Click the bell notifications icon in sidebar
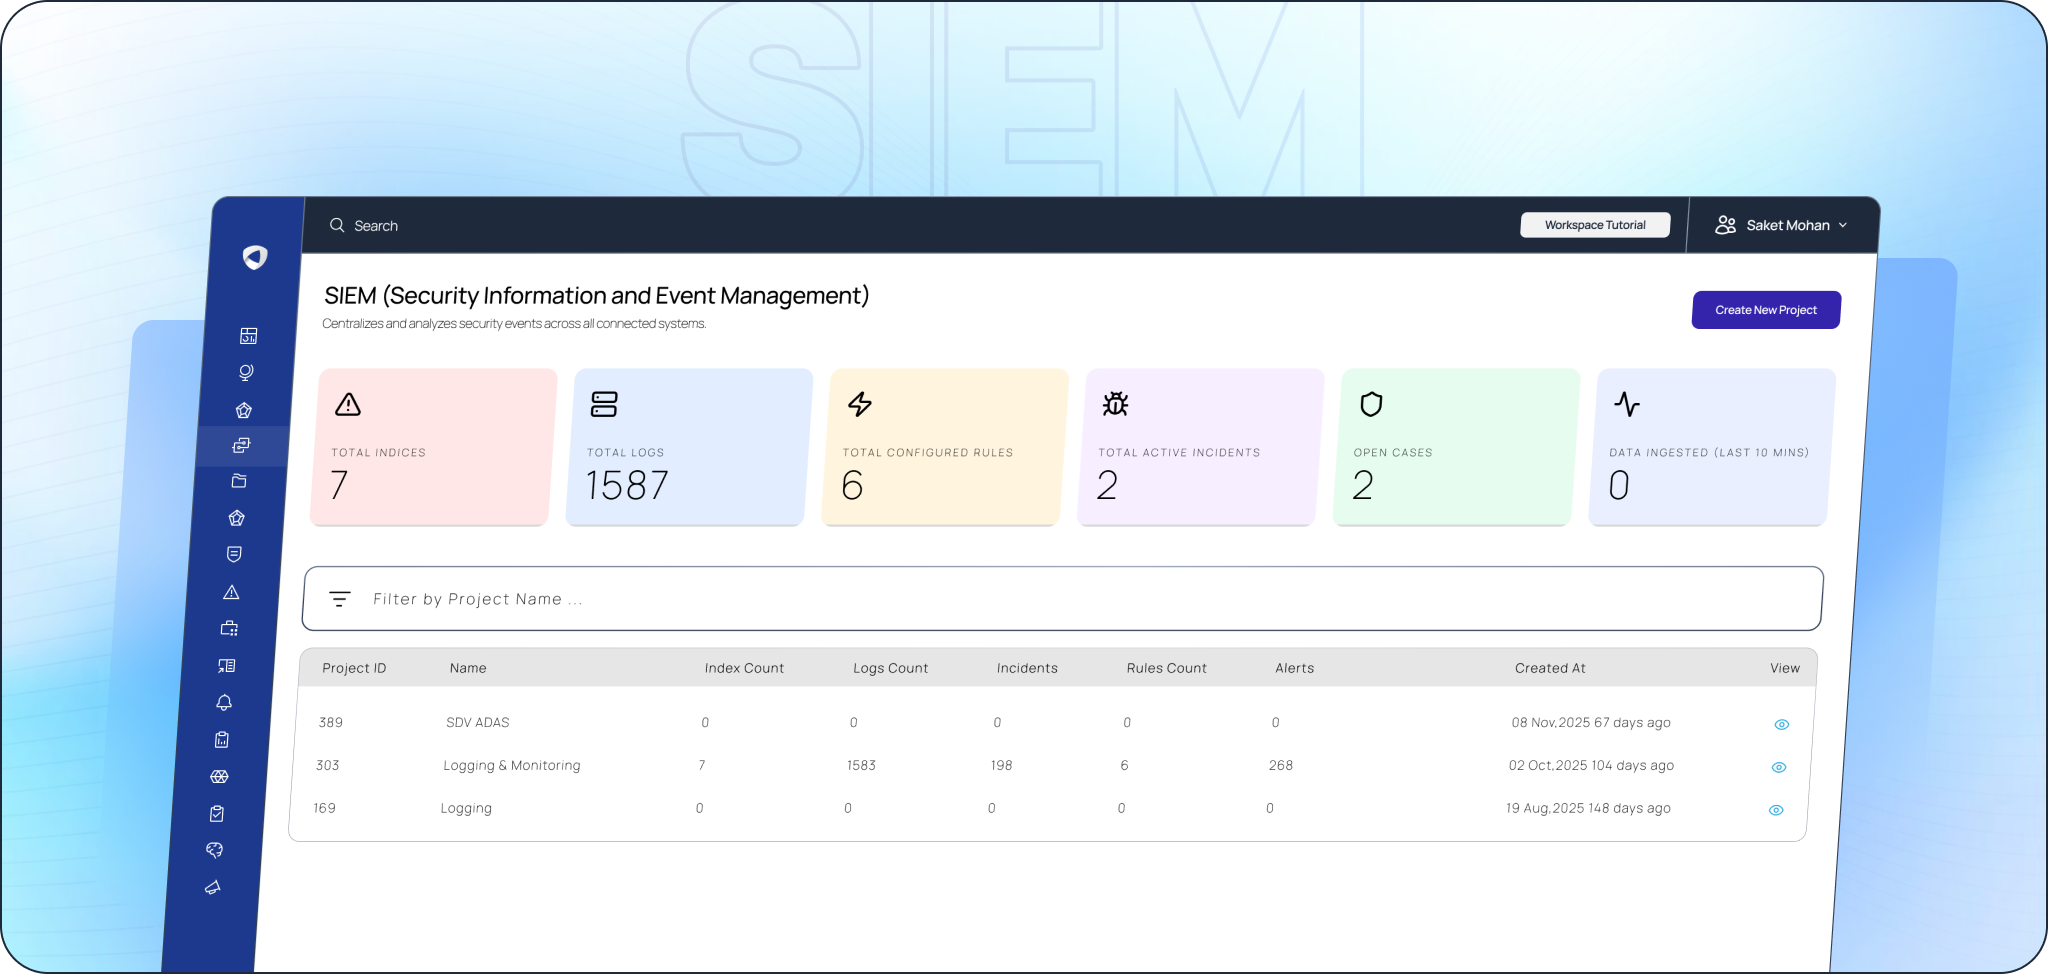 pos(225,702)
